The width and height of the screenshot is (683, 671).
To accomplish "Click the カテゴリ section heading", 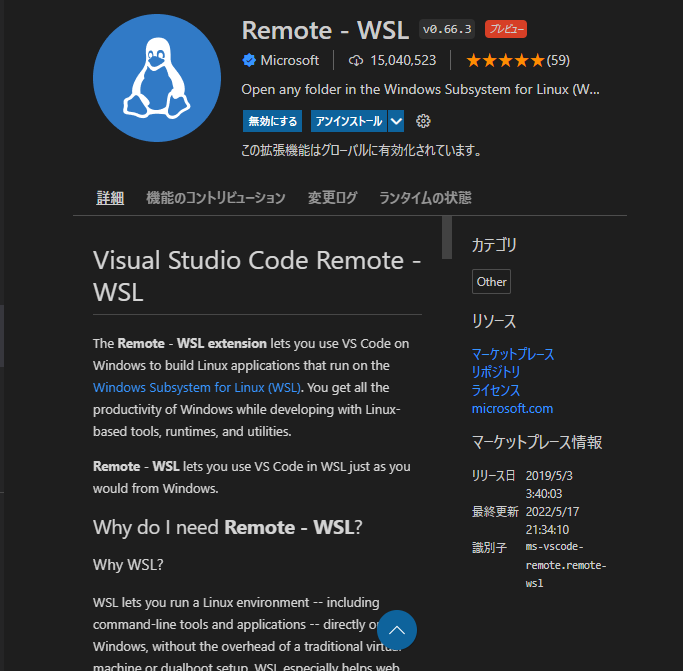I will click(494, 245).
